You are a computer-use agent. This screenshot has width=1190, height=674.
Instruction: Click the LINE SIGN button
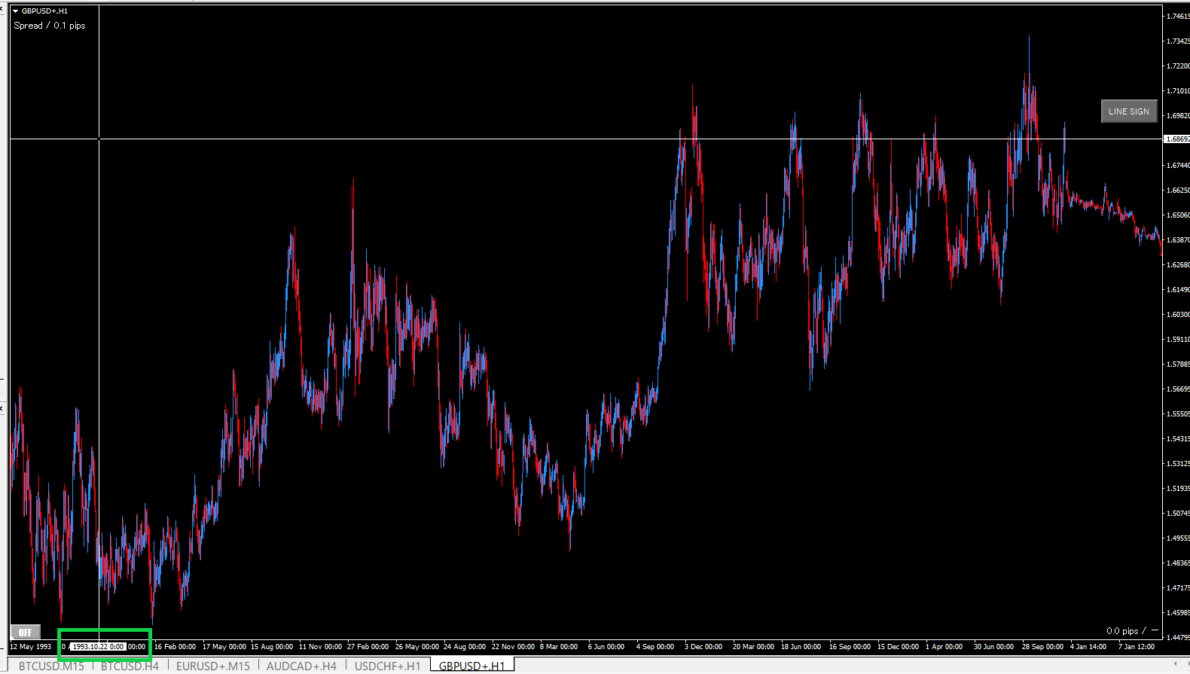[x=1128, y=111]
